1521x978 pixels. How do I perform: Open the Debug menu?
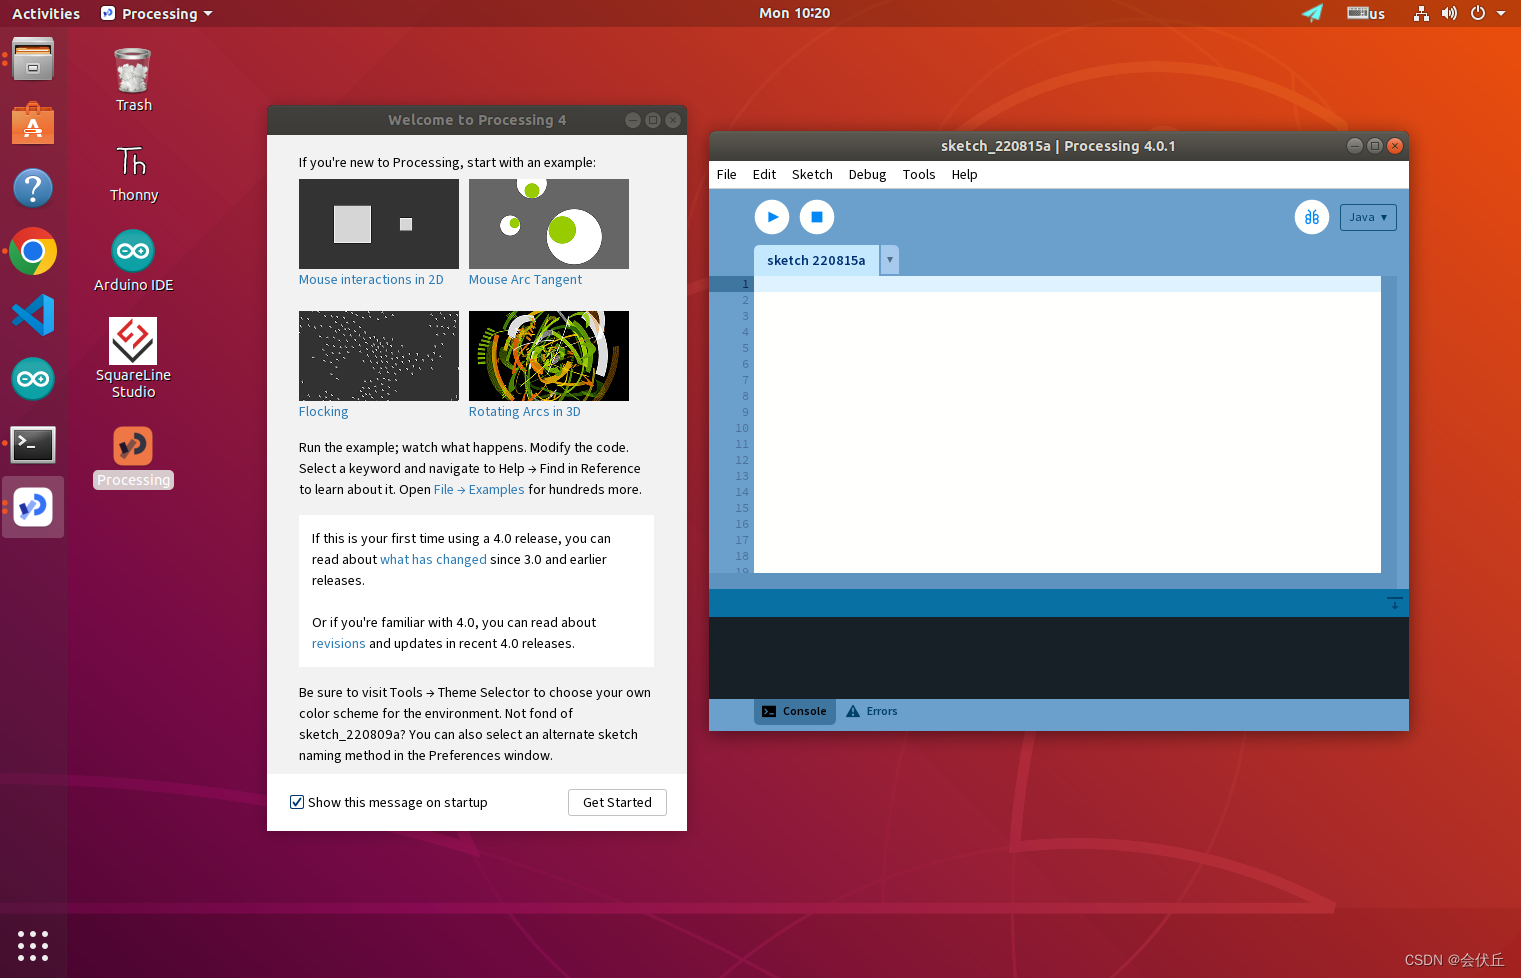click(x=867, y=174)
